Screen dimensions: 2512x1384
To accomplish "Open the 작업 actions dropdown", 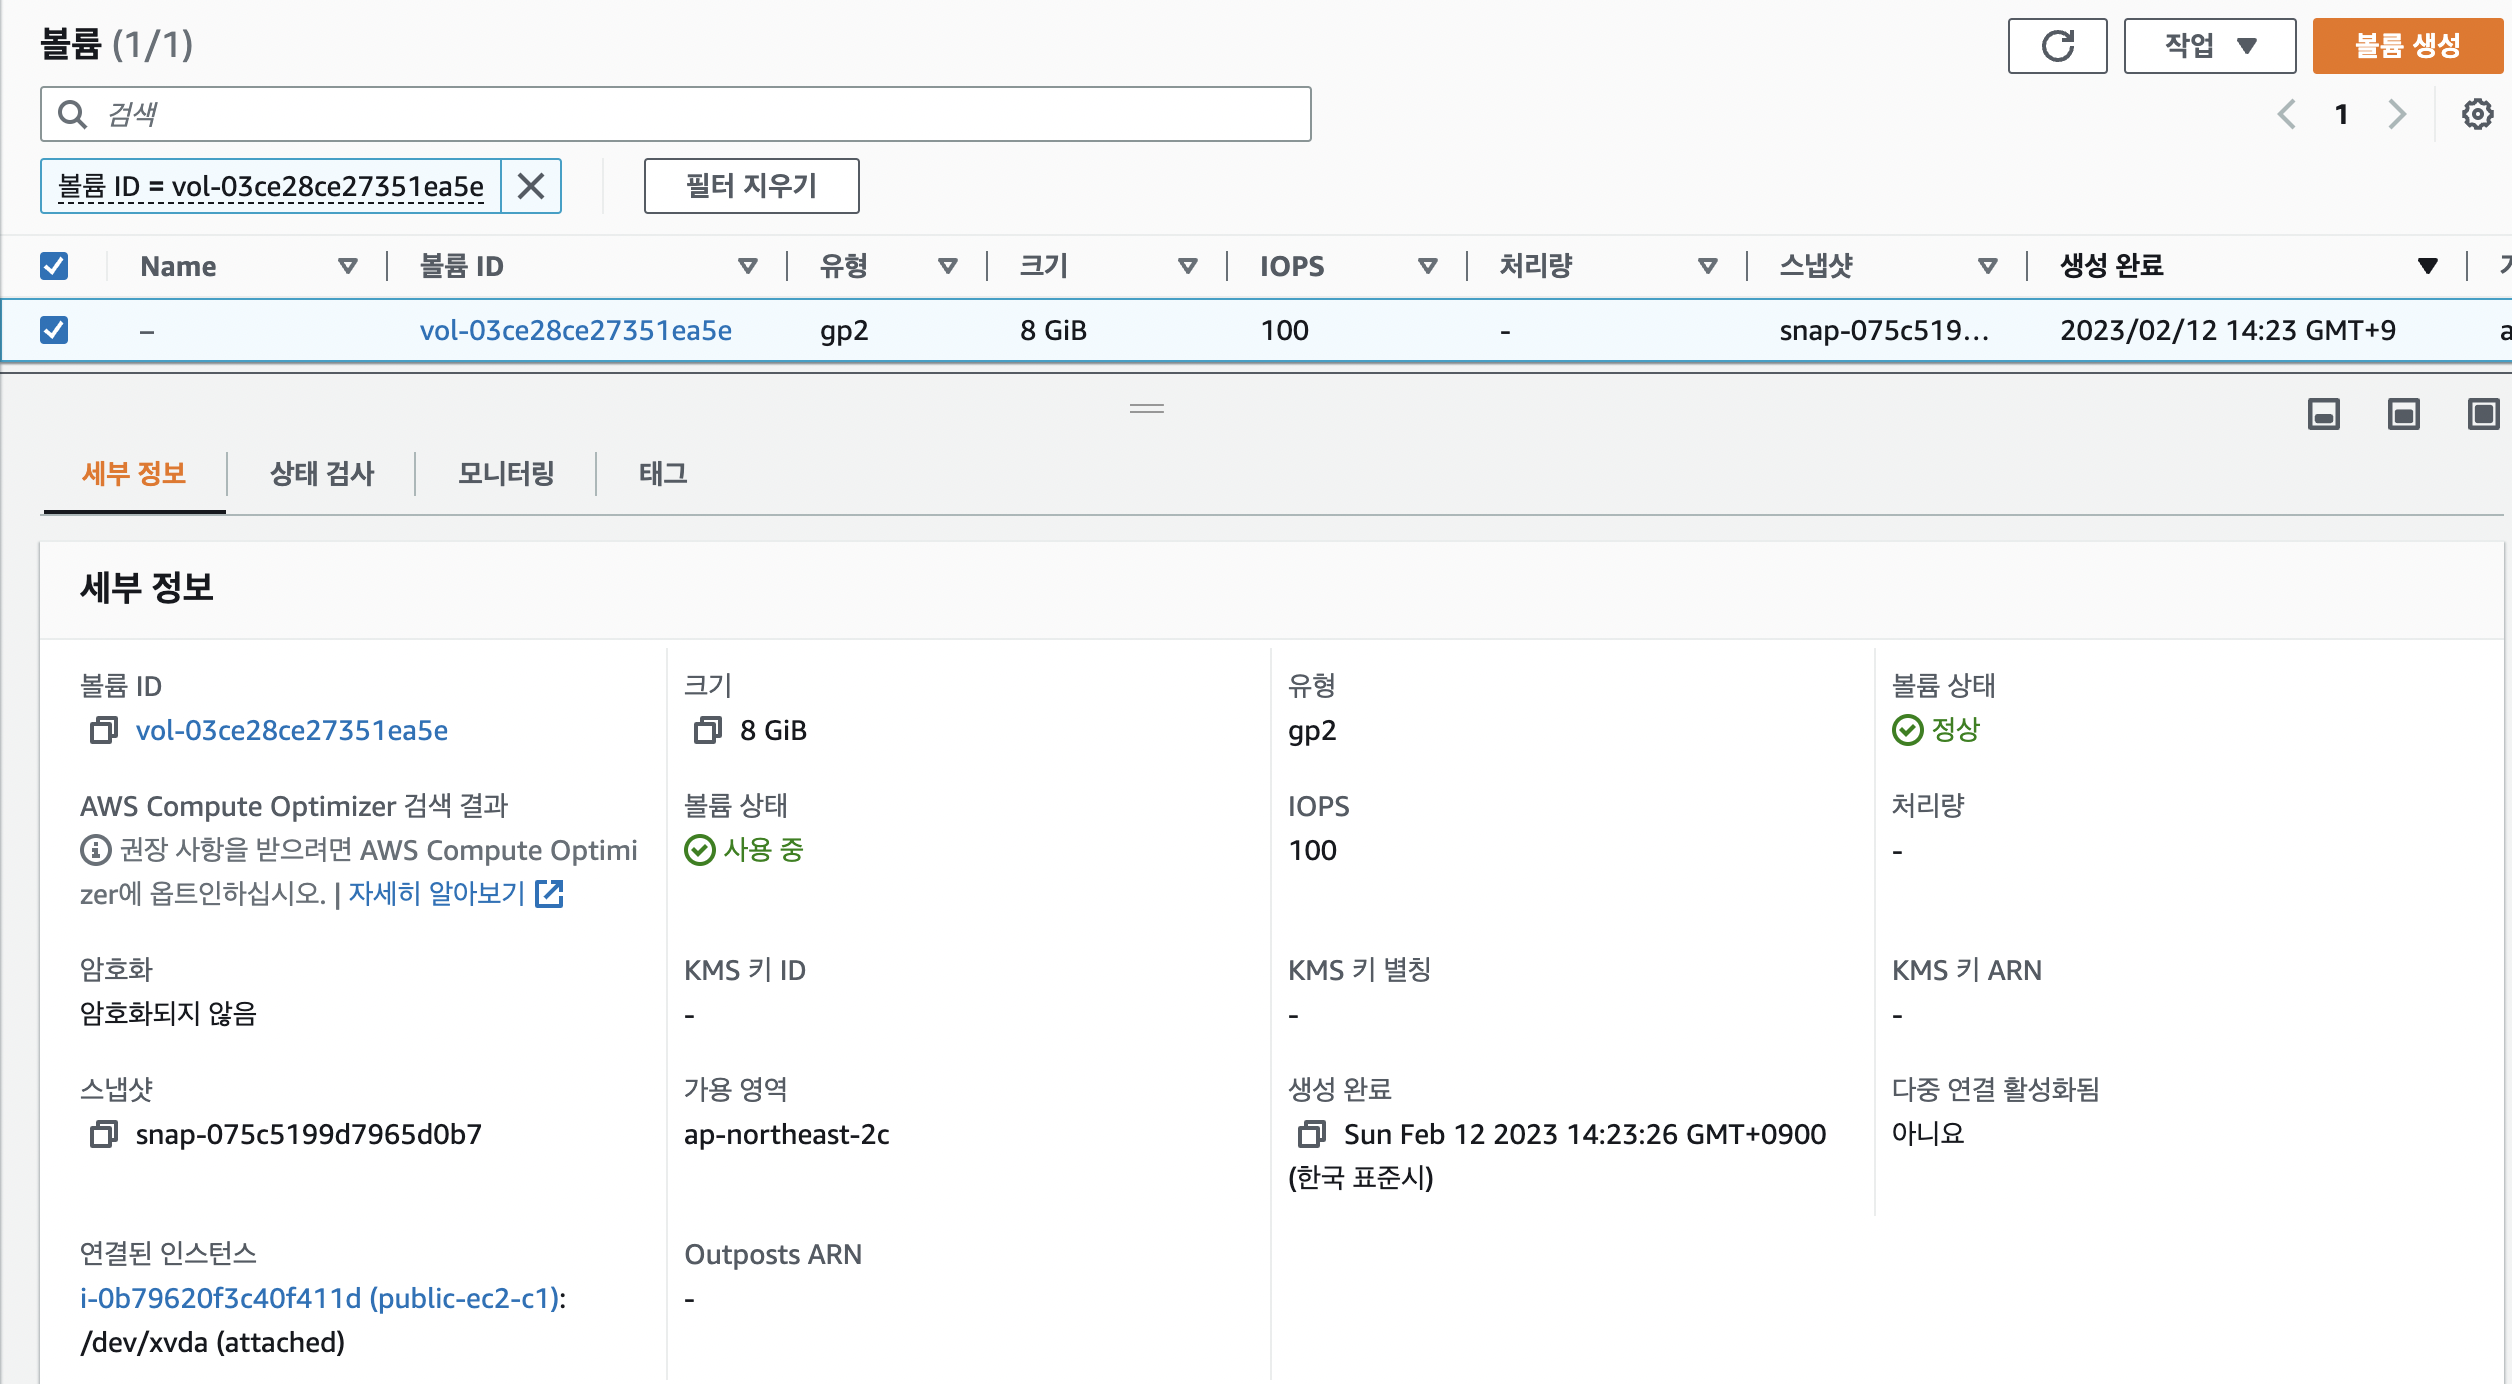I will tap(2209, 46).
